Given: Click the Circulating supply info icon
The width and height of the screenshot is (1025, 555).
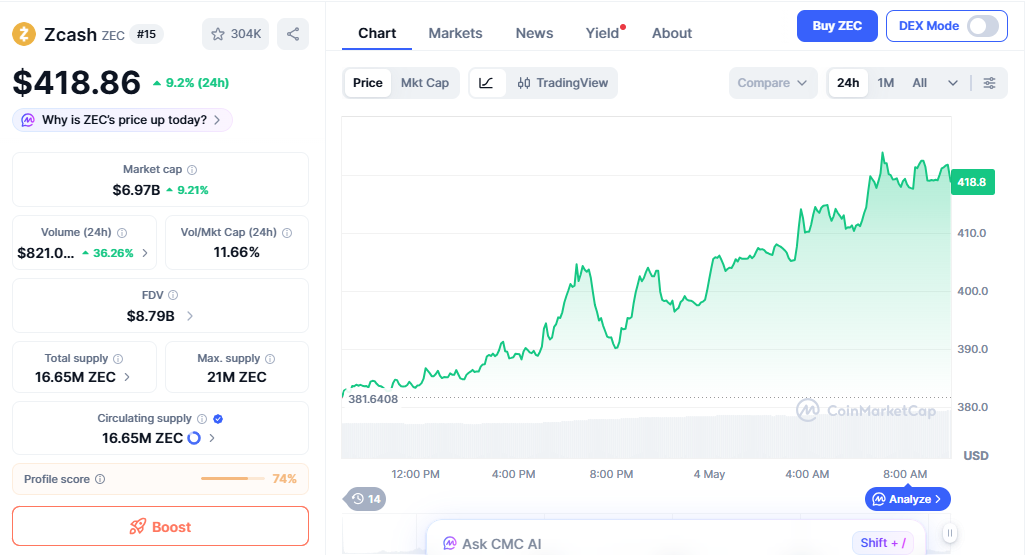Looking at the screenshot, I should 202,419.
